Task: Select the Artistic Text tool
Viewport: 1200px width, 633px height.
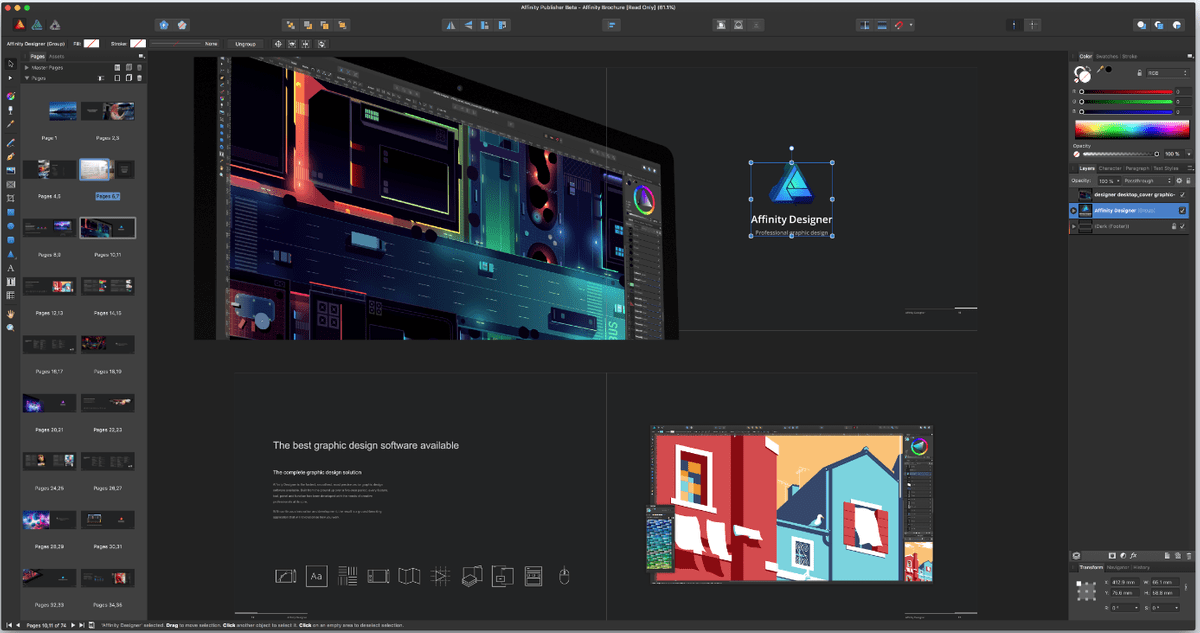Action: 11,268
